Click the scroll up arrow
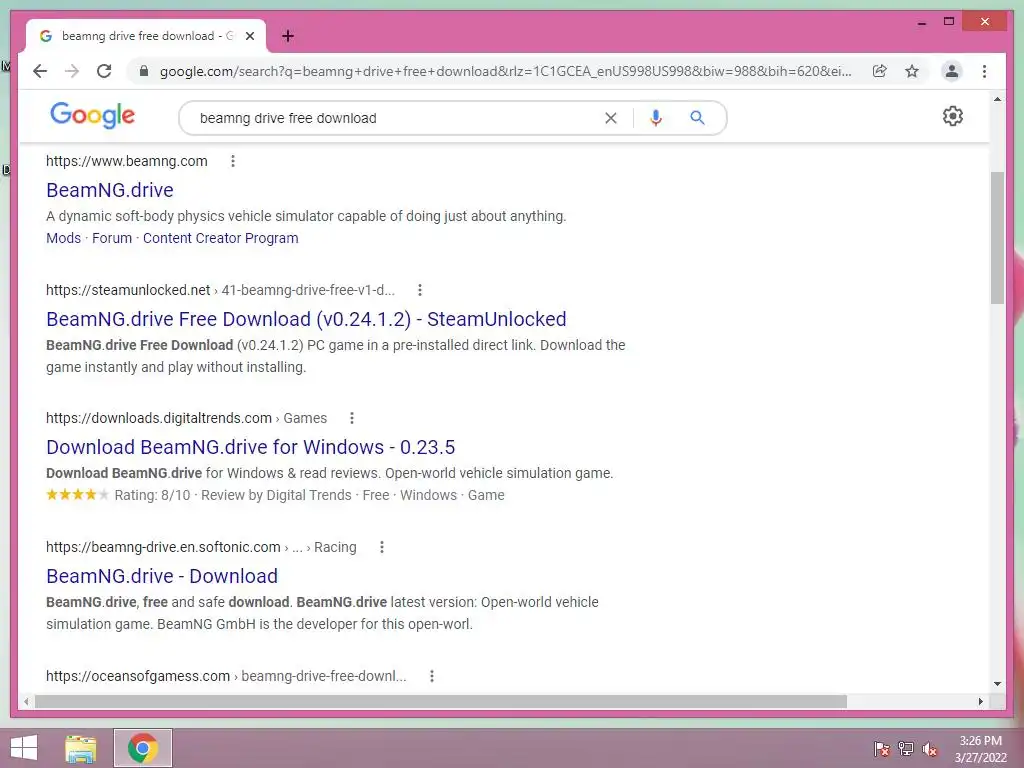The image size is (1024, 768). click(x=997, y=99)
